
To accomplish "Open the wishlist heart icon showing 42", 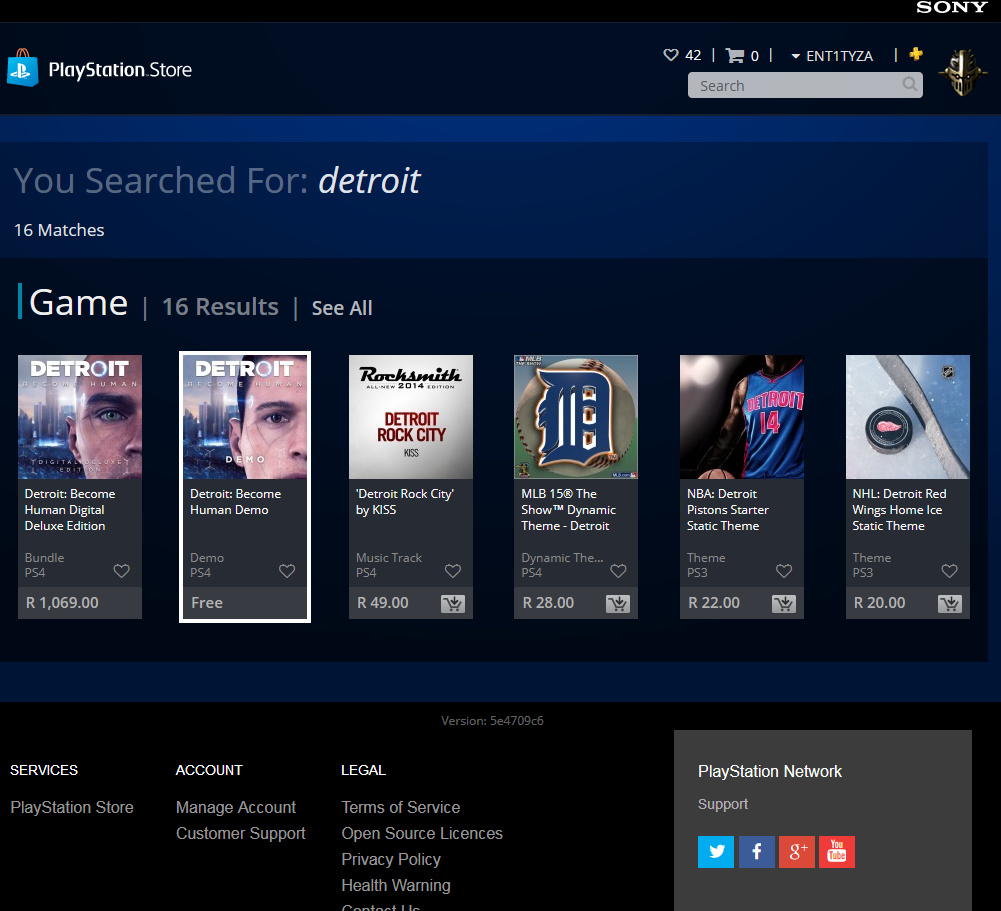I will [670, 55].
